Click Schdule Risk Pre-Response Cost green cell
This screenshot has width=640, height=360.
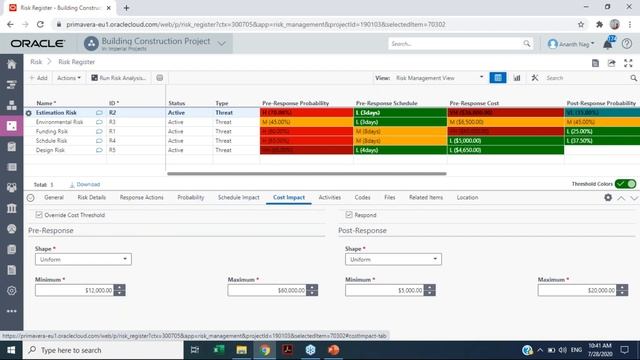click(x=506, y=141)
